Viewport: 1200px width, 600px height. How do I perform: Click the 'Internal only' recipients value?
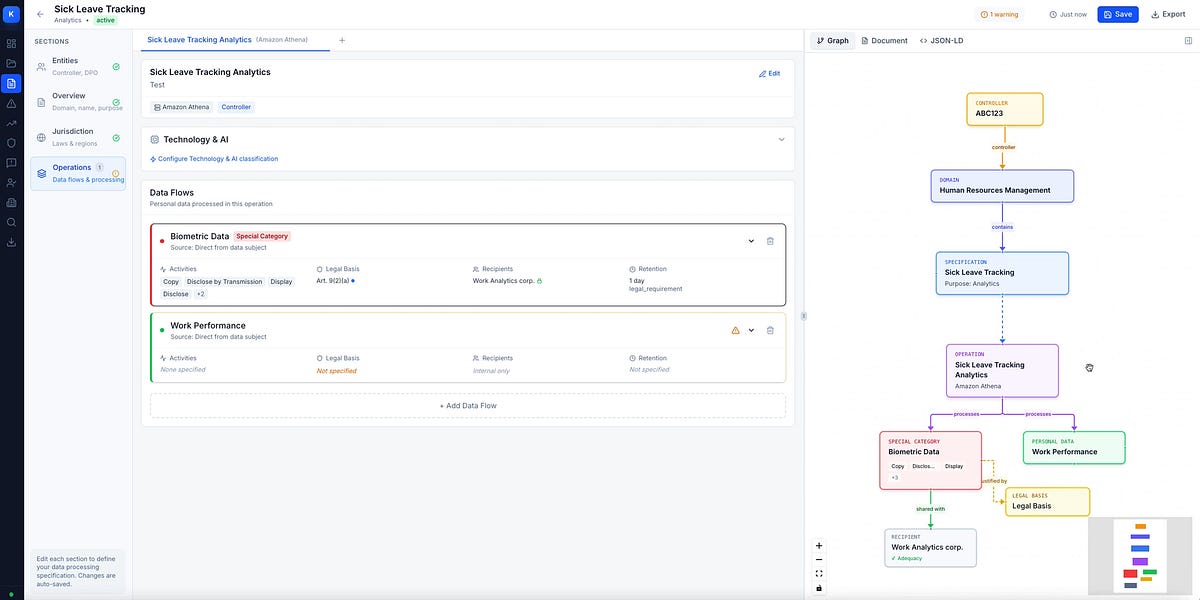click(493, 370)
